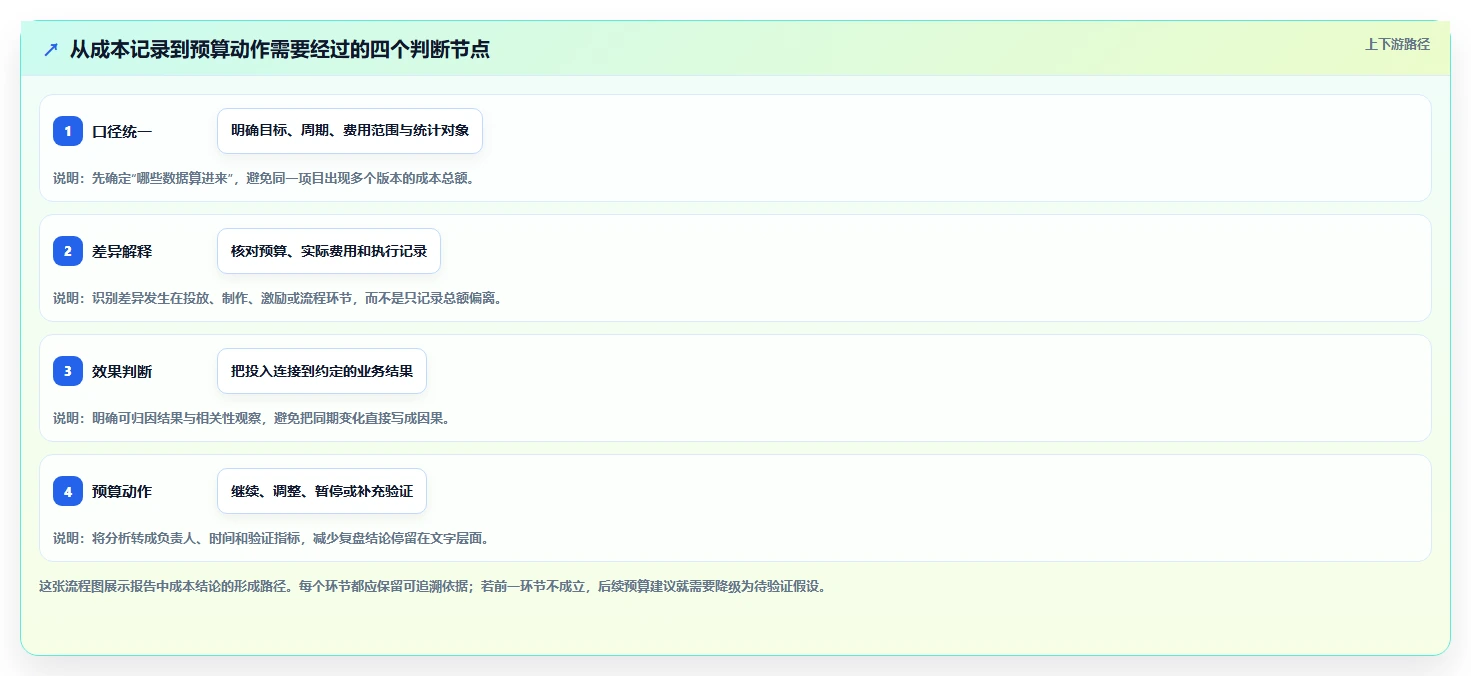Click the note starting 说明：先确定“哪些数据算进来”

[x=264, y=178]
